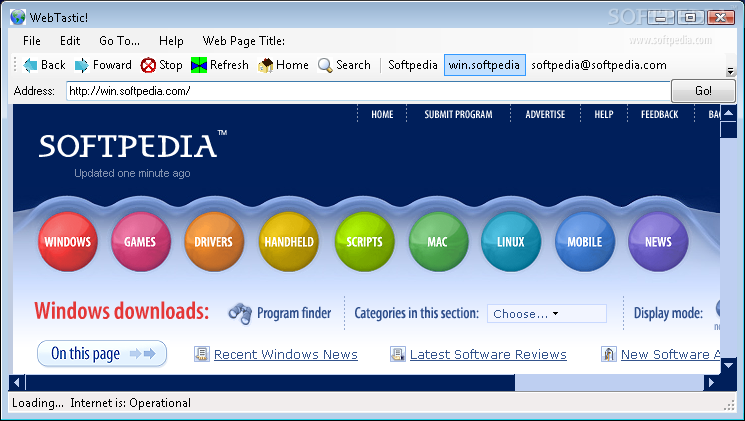Click the 'Display mode:' label
This screenshot has height=421, width=745.
click(x=668, y=313)
